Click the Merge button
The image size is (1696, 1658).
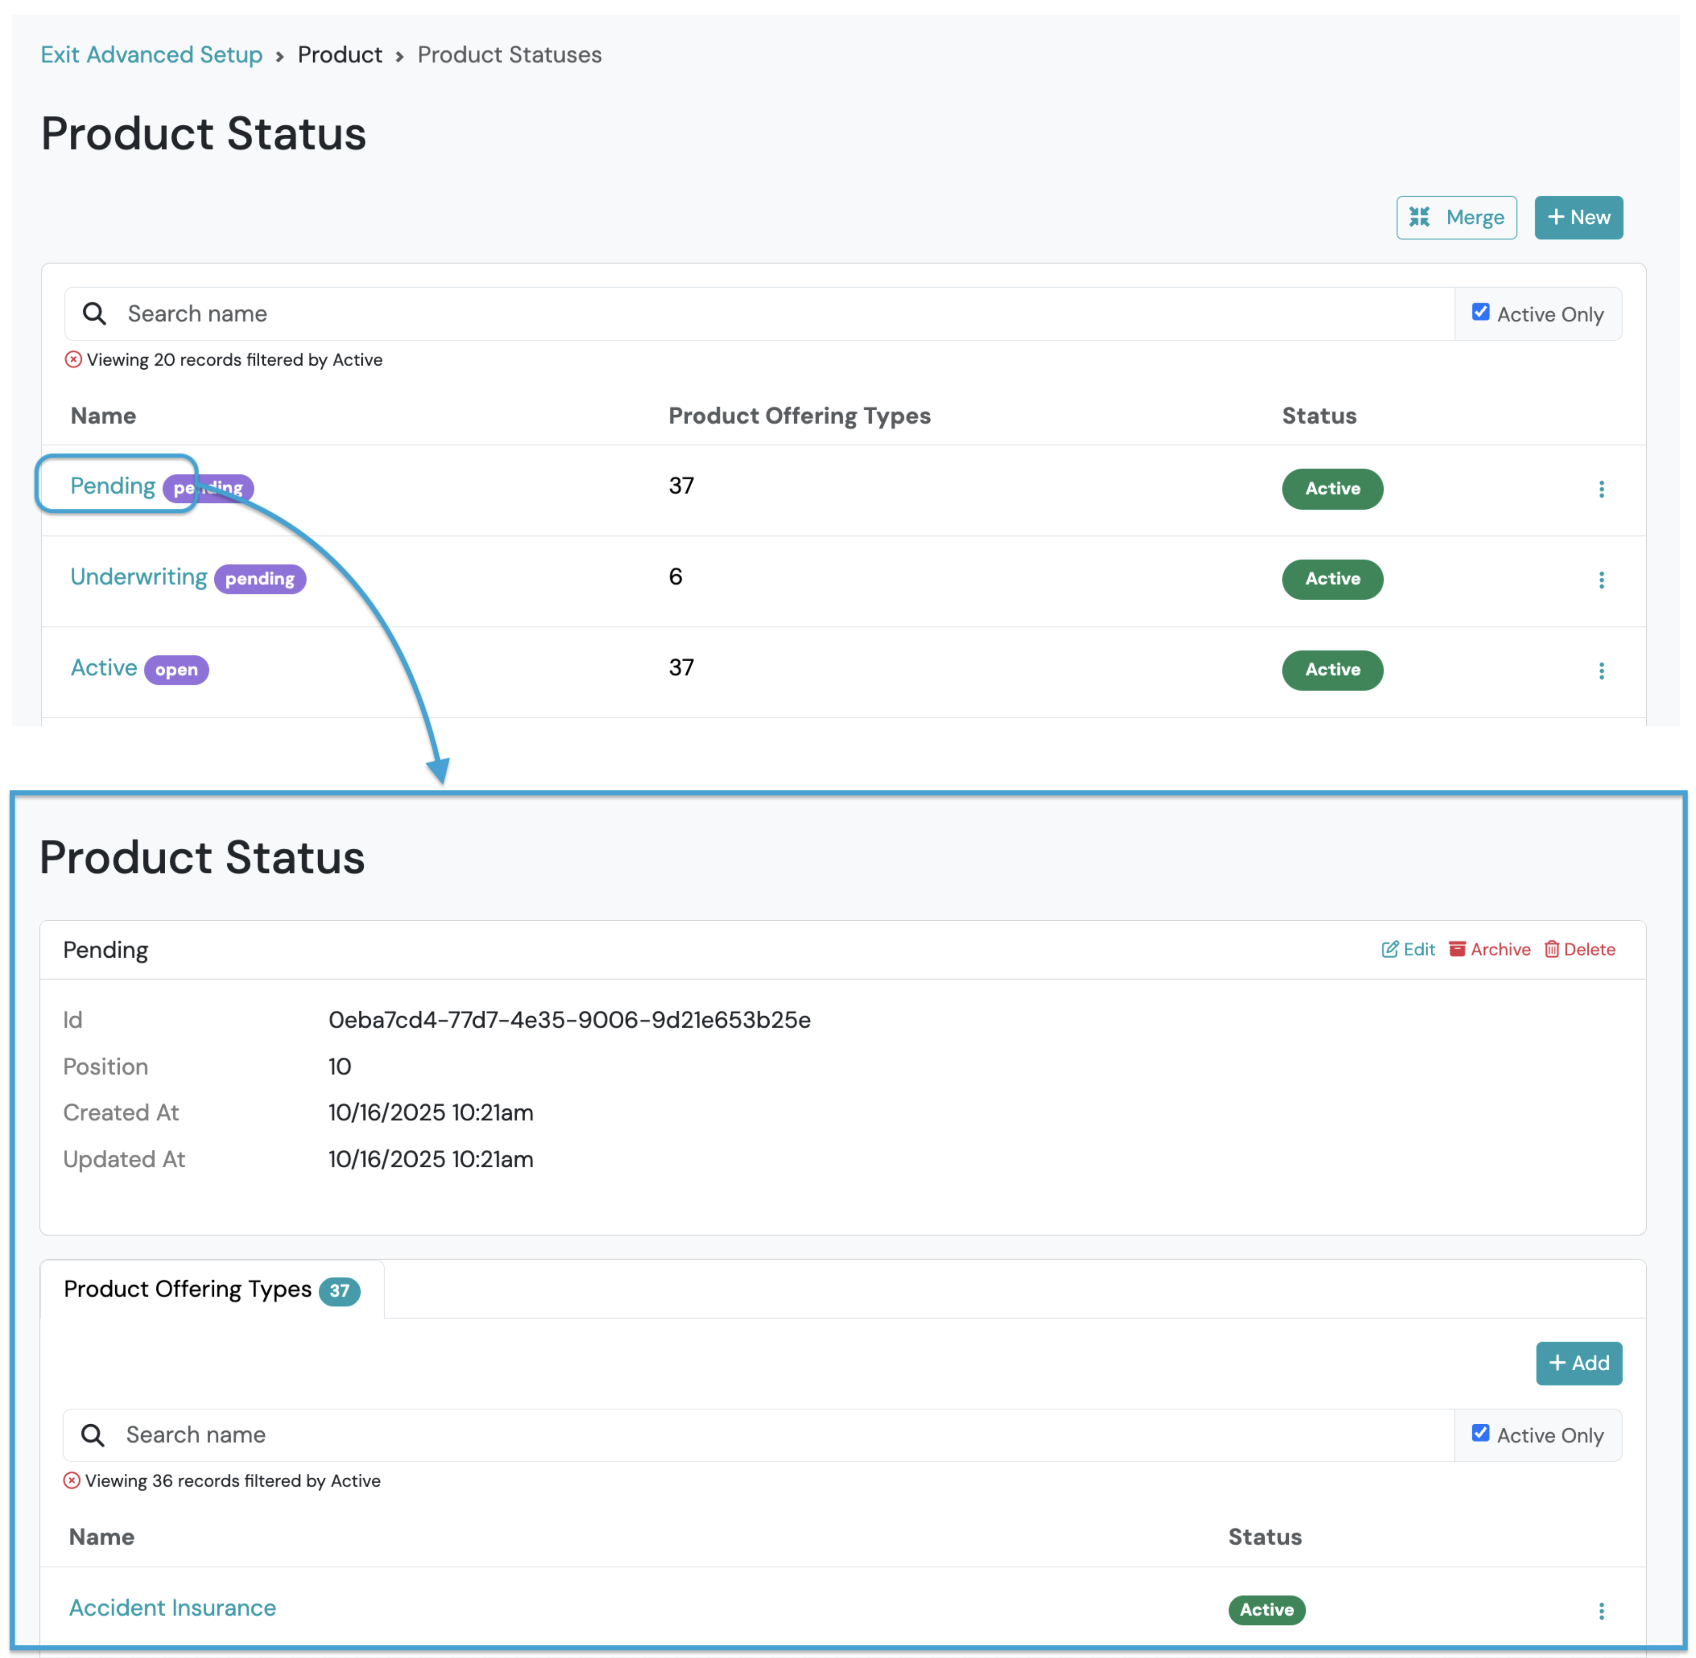pyautogui.click(x=1456, y=217)
